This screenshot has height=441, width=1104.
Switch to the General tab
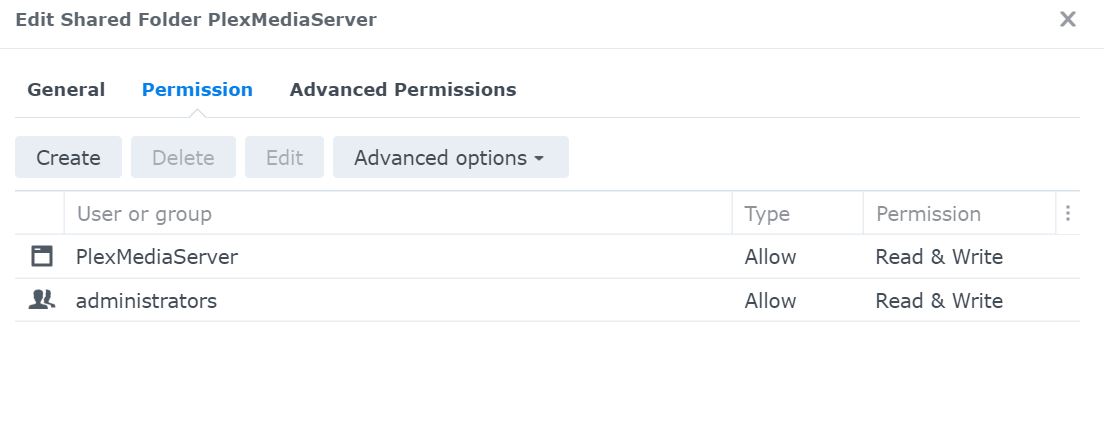click(x=66, y=89)
